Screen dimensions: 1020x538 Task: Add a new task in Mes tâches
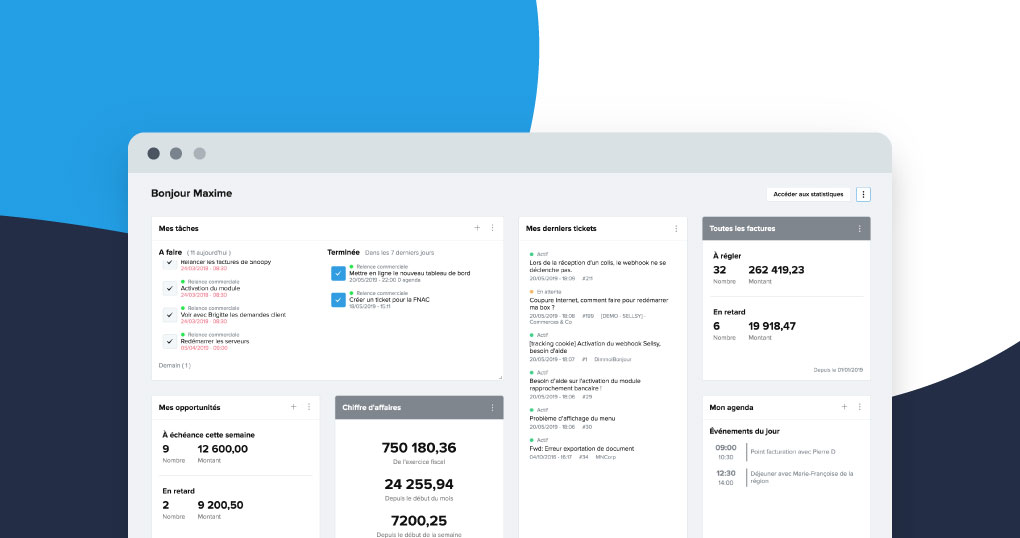pos(477,228)
